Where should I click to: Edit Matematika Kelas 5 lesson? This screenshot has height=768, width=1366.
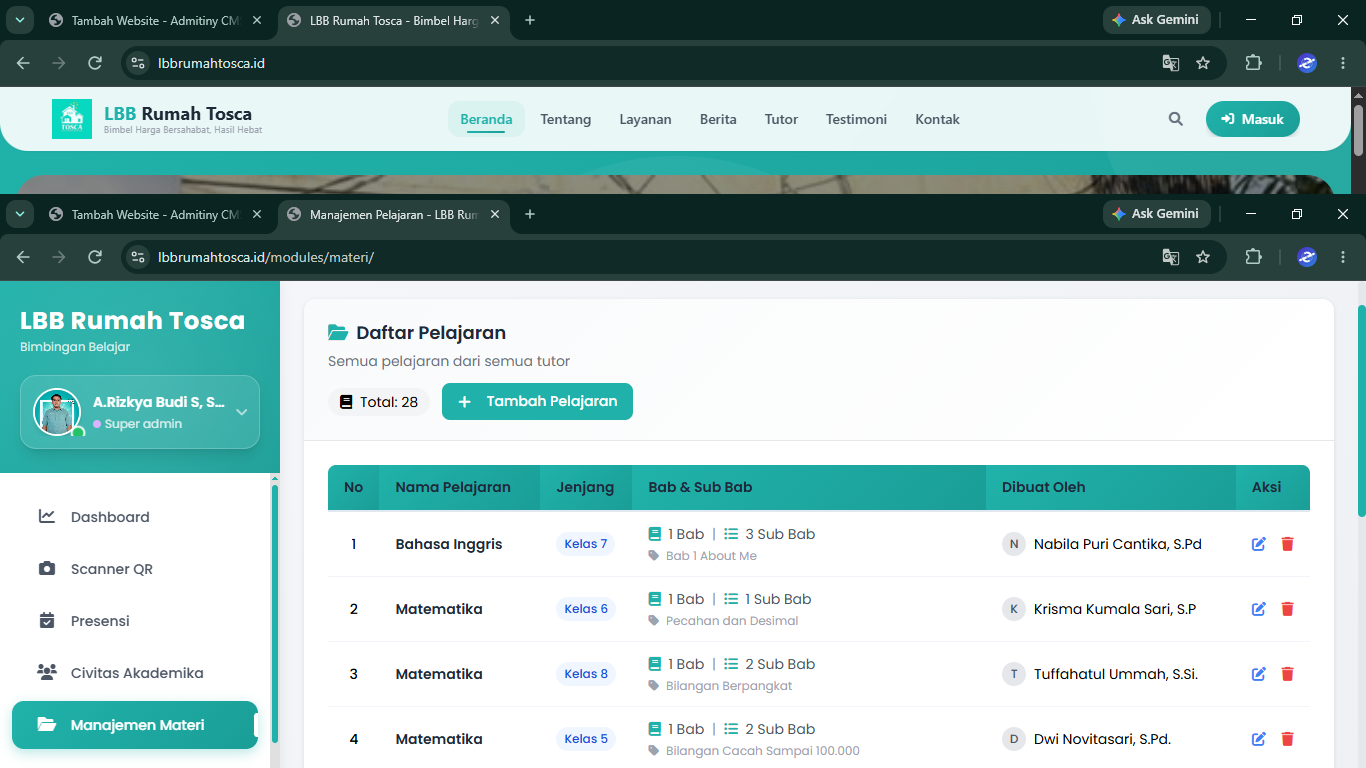(x=1259, y=739)
